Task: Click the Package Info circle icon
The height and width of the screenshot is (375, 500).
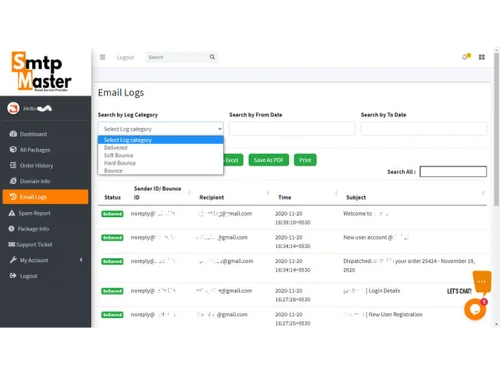Action: point(11,228)
